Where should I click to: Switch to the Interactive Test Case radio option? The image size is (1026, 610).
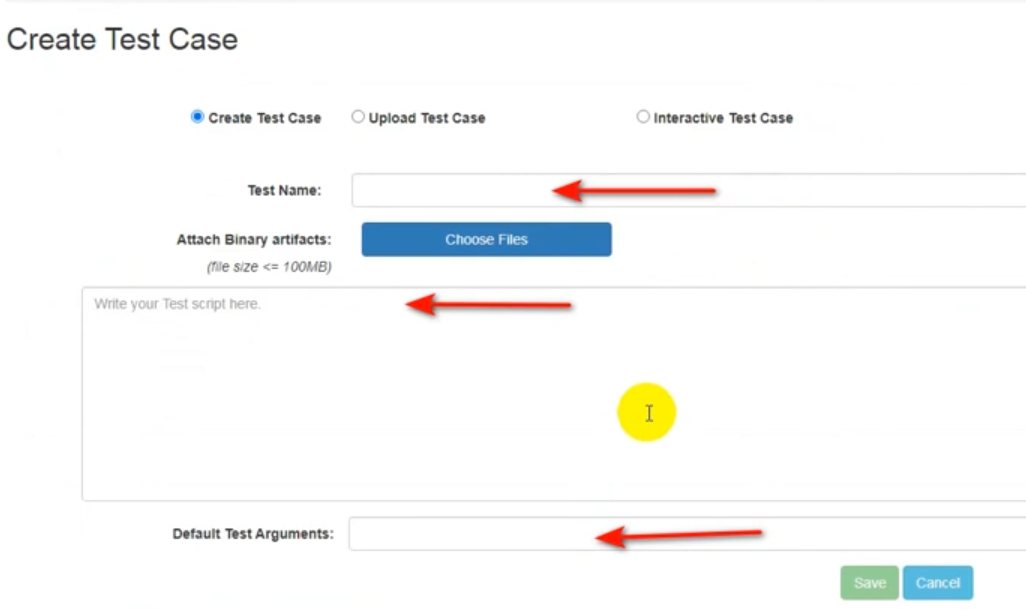[643, 117]
